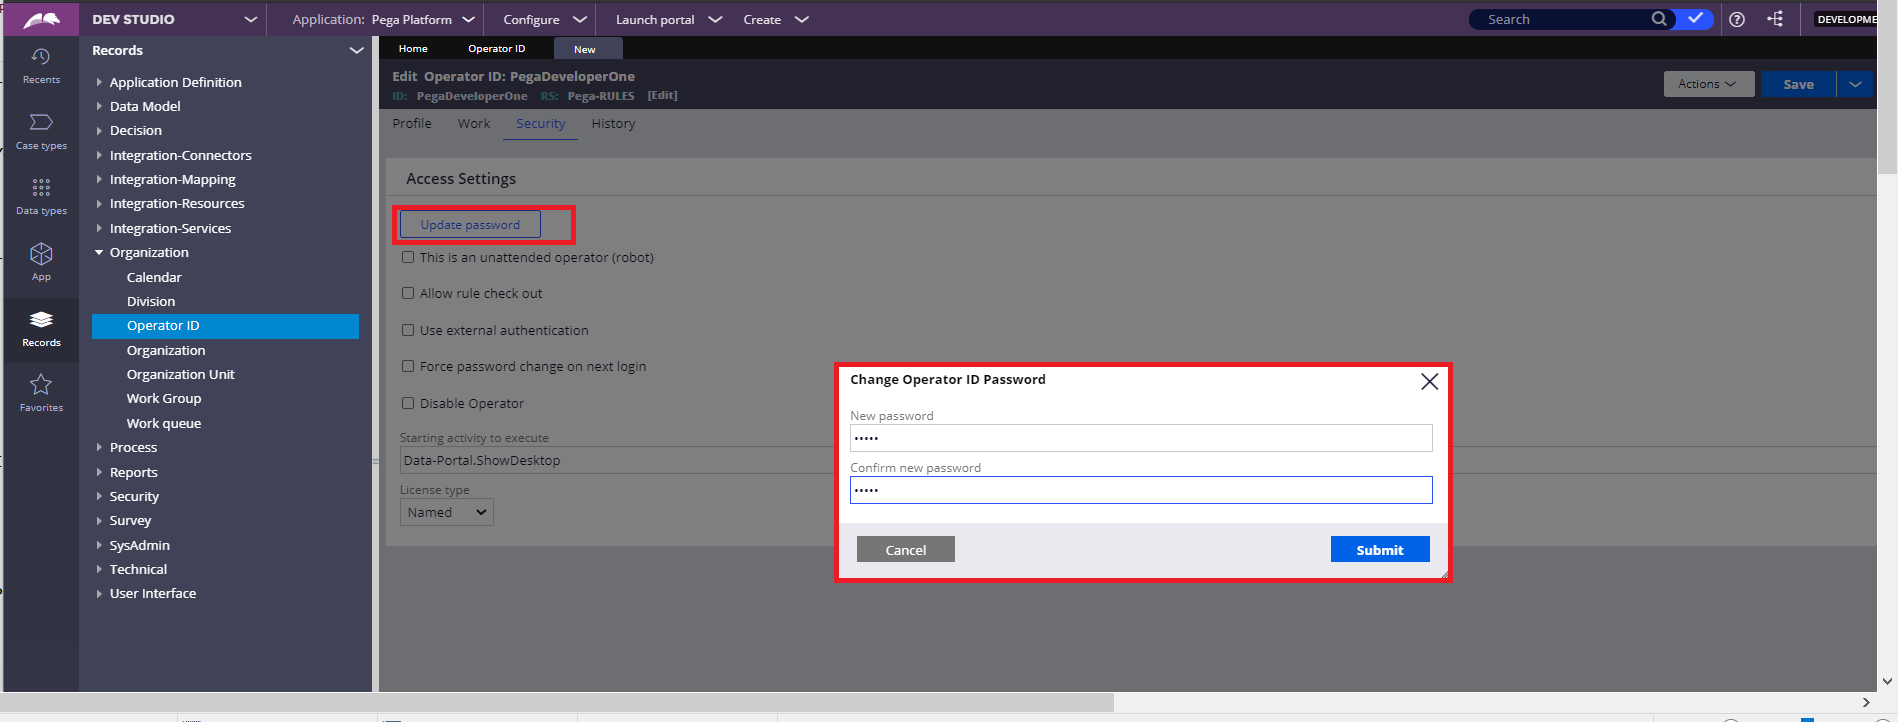Select Work queue tree item
The height and width of the screenshot is (722, 1898).
click(164, 423)
